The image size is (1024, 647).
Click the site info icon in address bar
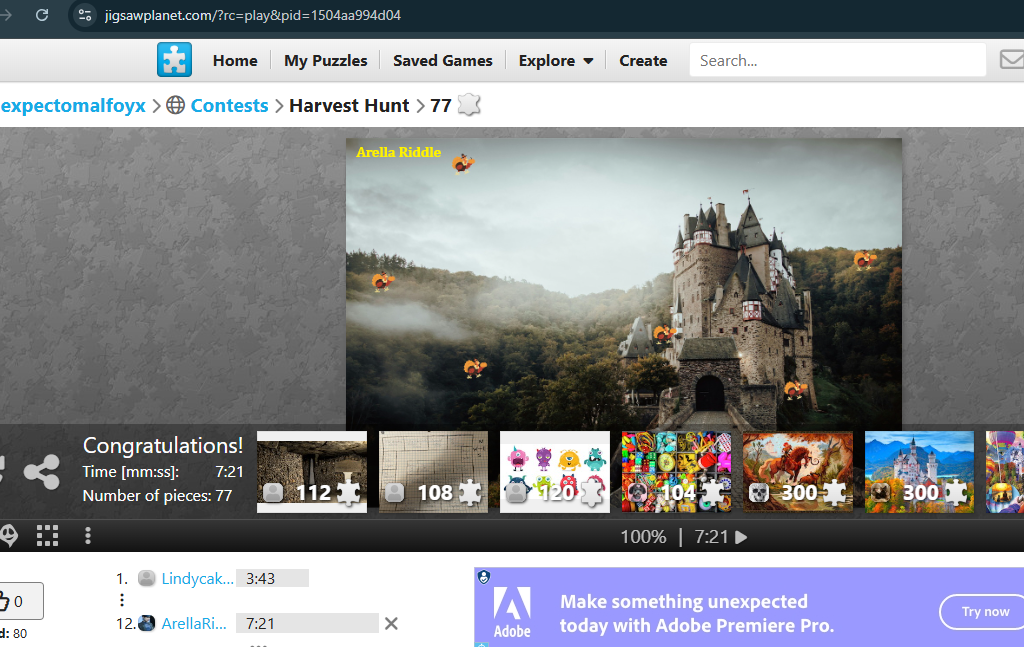85,15
